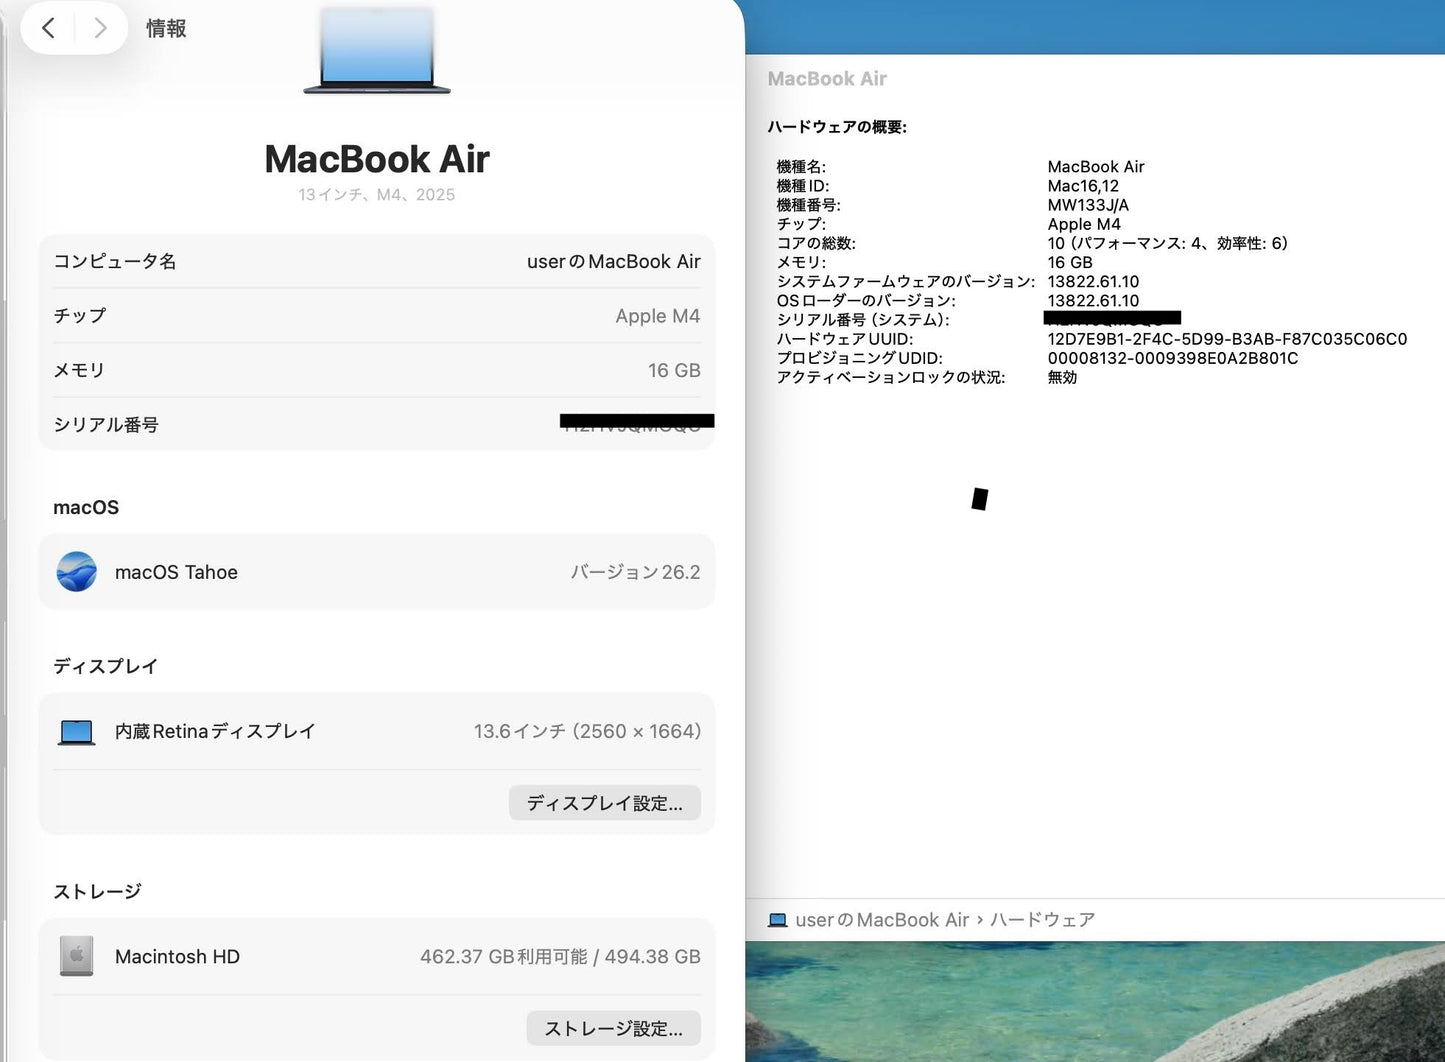
Task: Click the ハードウェアUUID value
Action: 1227,339
